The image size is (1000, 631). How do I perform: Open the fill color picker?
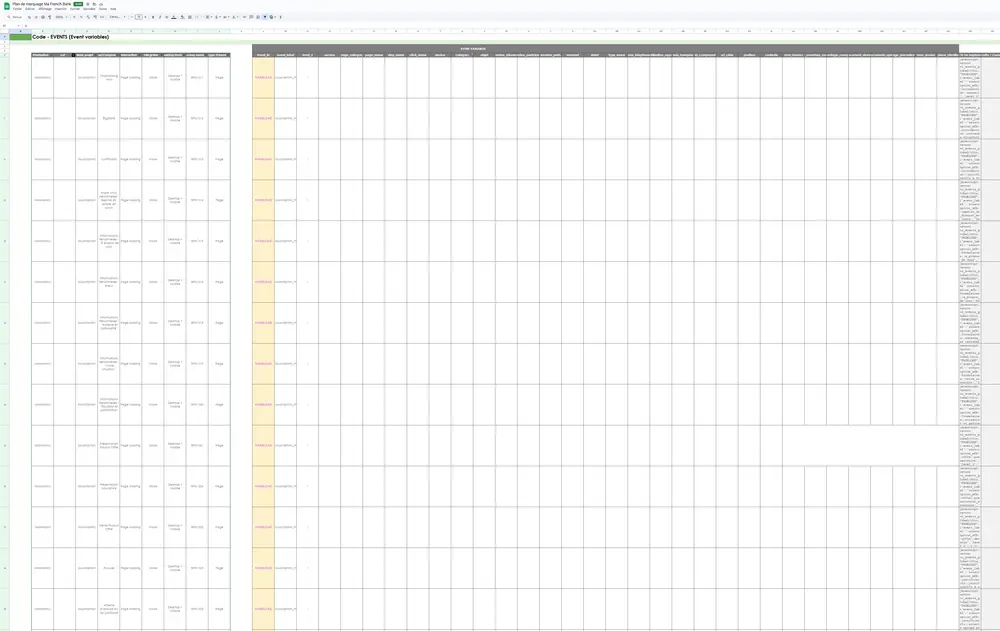[x=182, y=17]
